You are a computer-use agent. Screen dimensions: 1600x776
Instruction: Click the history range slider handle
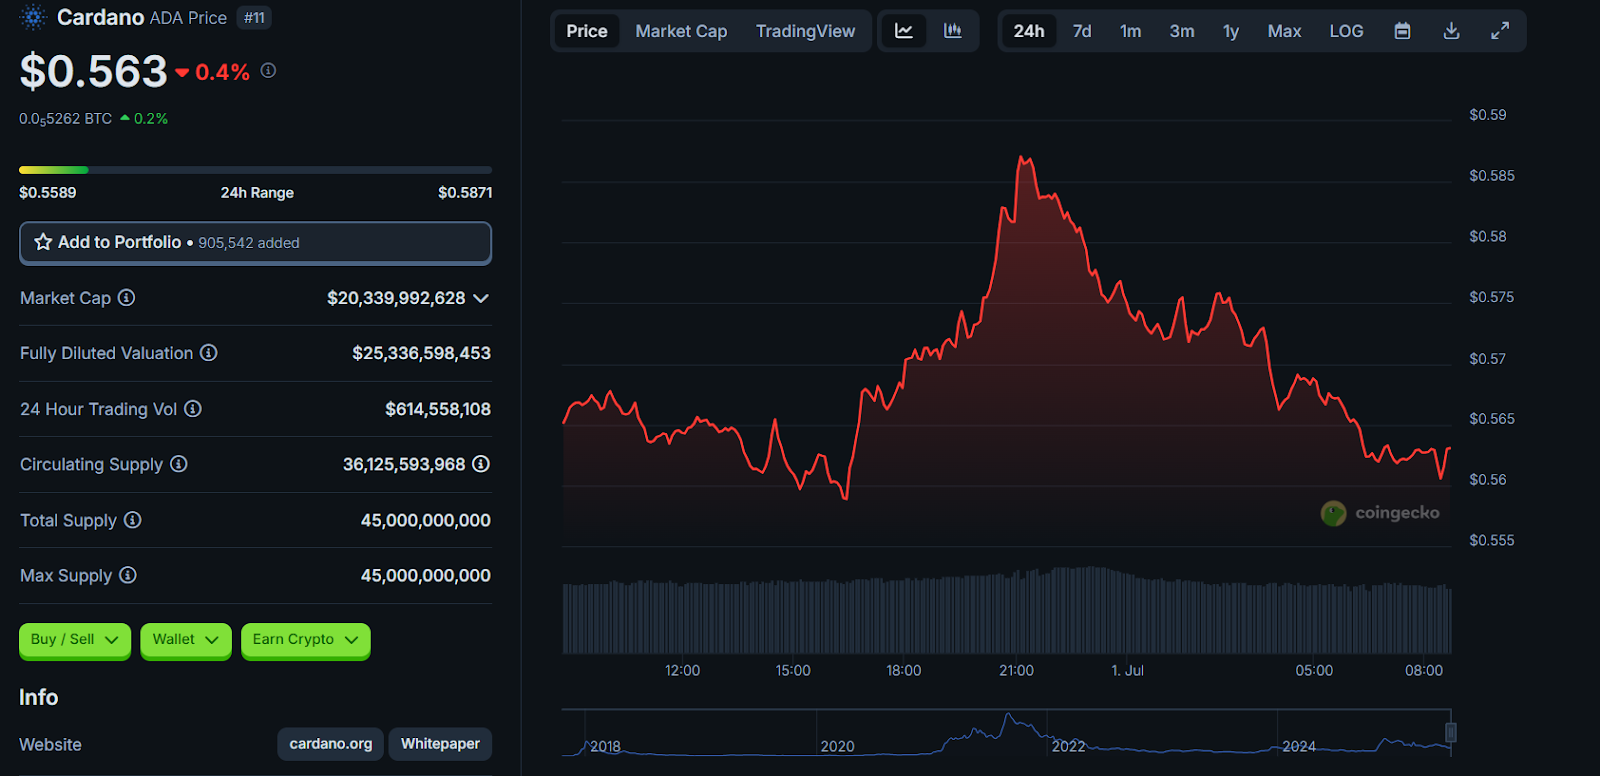point(1451,732)
